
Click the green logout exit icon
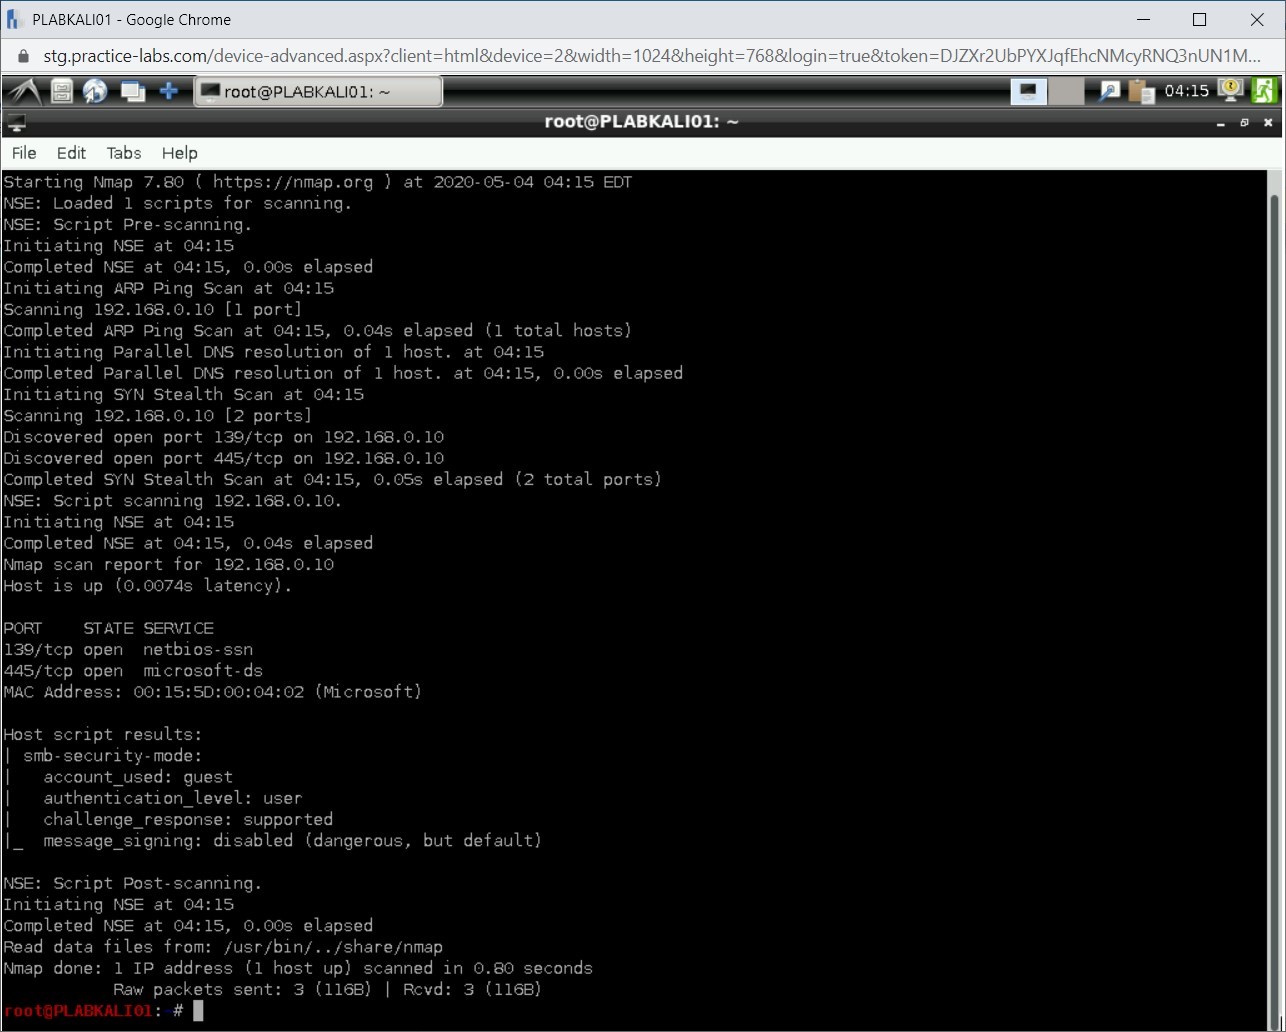[x=1264, y=91]
